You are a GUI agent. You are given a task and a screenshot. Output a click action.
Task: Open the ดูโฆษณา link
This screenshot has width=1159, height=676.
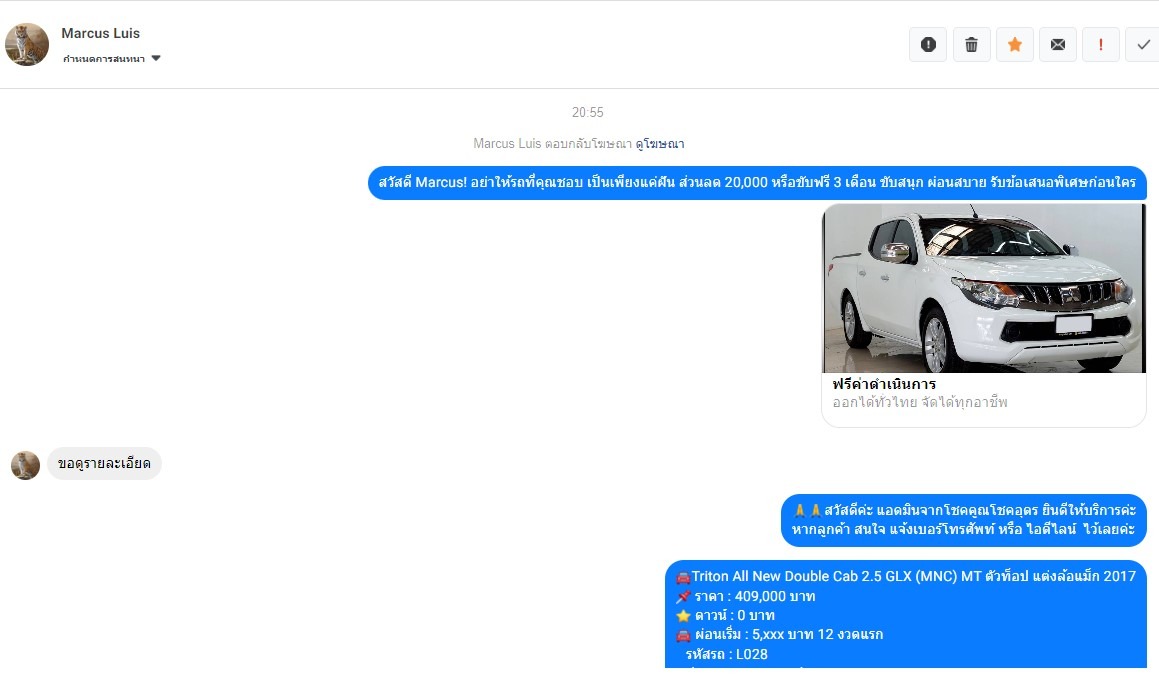pos(659,143)
